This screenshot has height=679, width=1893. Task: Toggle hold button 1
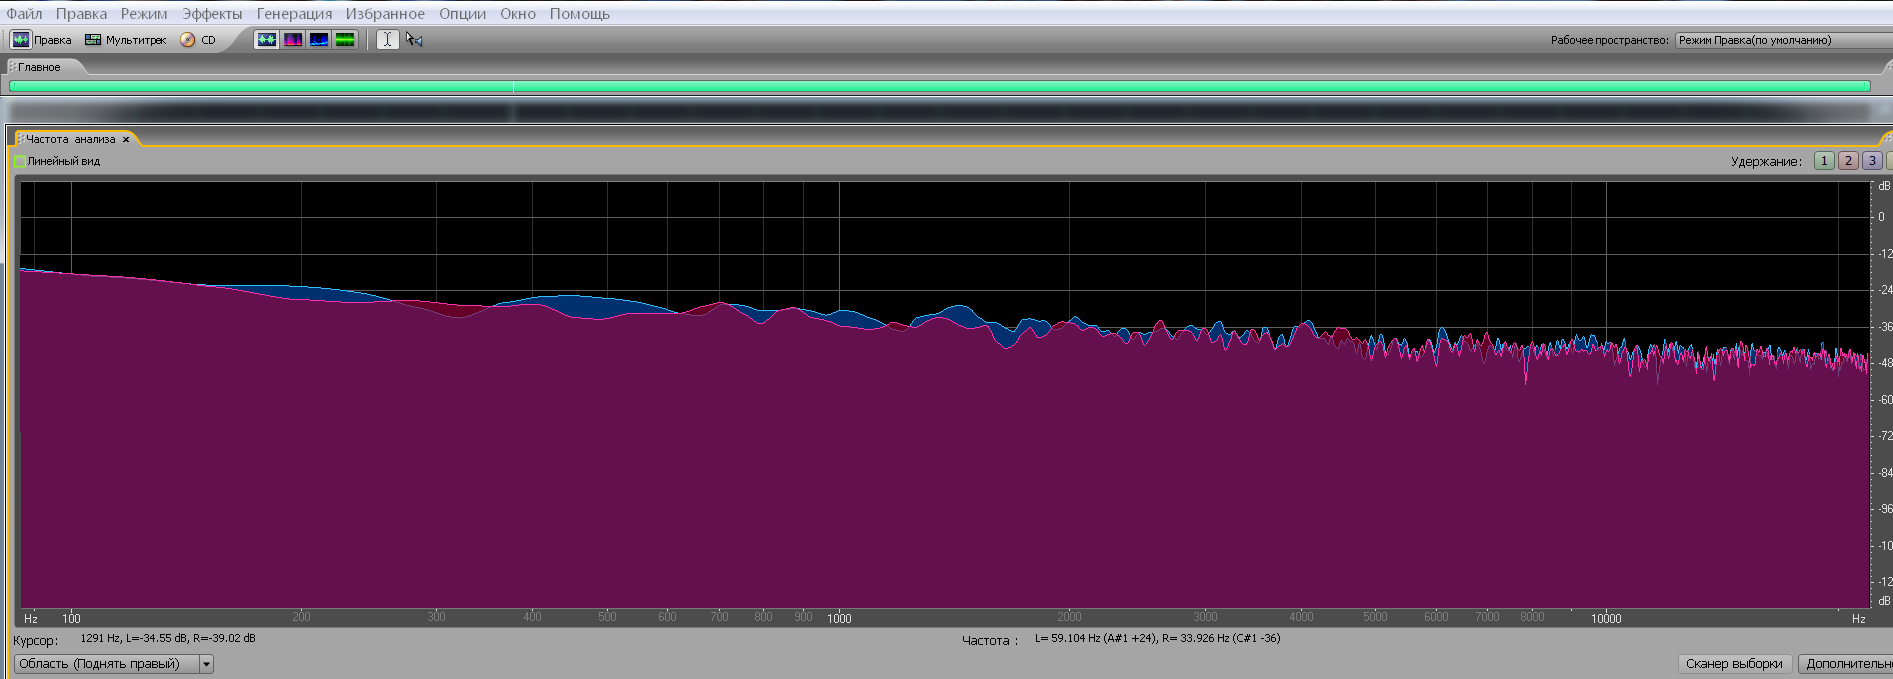(x=1824, y=161)
